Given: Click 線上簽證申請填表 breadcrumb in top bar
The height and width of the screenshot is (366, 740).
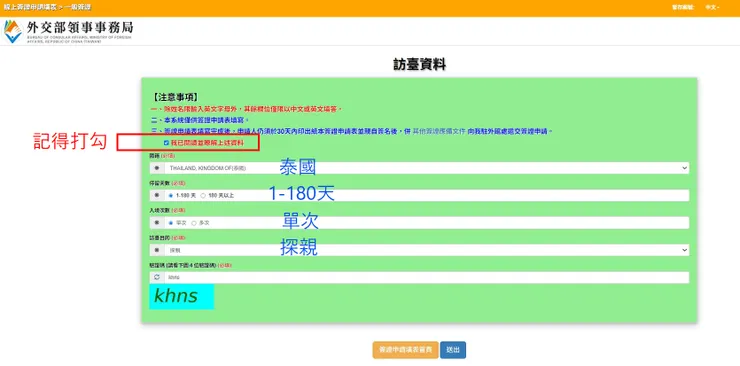Looking at the screenshot, I should point(30,7).
